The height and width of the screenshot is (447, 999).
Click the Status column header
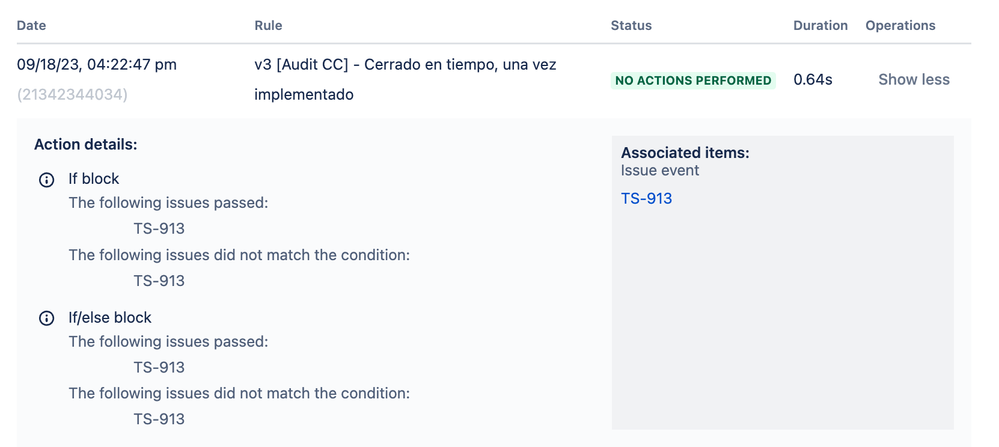631,25
